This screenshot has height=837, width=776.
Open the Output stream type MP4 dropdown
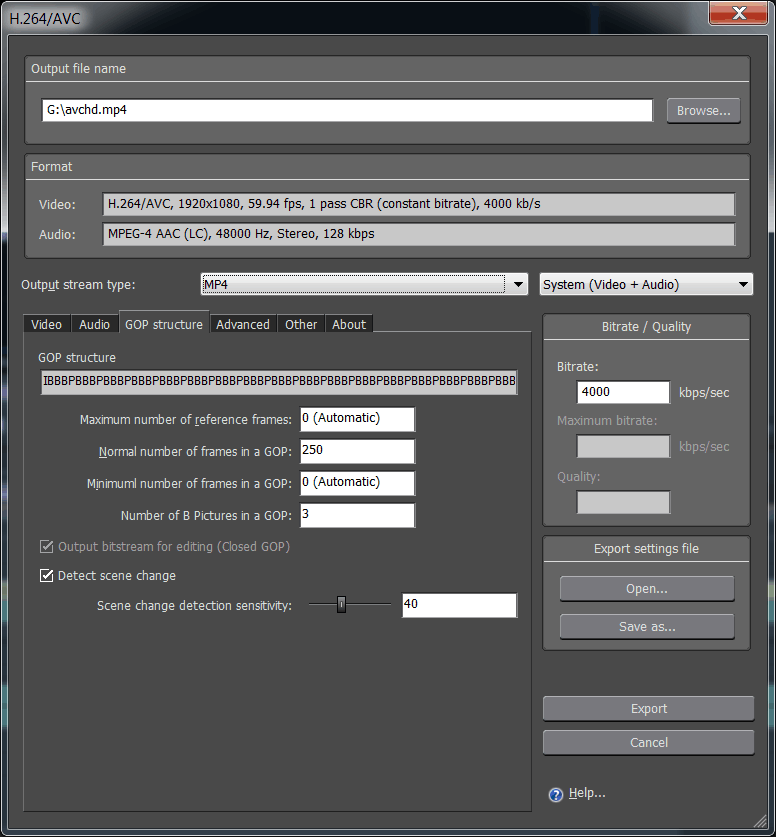coord(364,285)
